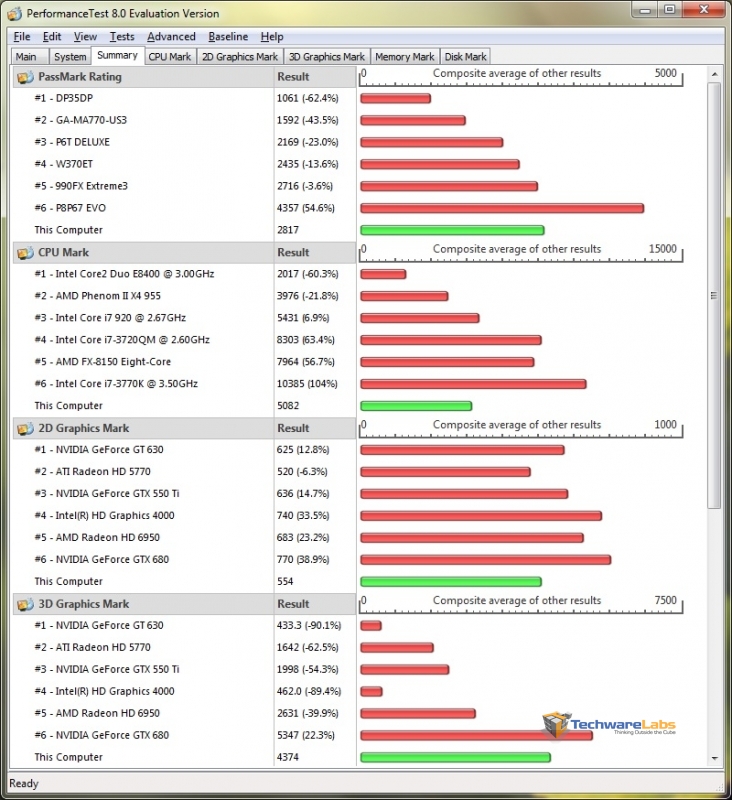Click the 5082 This Computer CPU result
This screenshot has width=732, height=800.
coord(288,406)
